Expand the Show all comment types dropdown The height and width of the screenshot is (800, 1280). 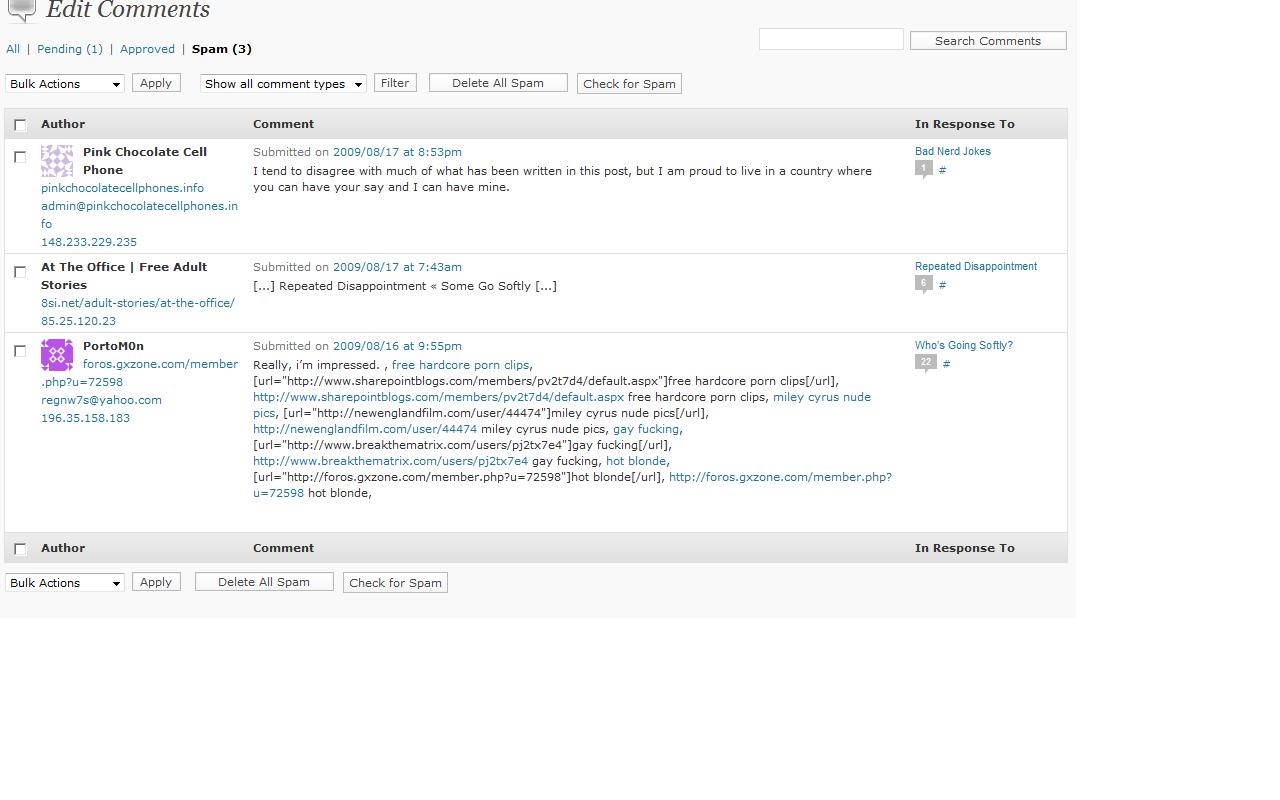283,84
